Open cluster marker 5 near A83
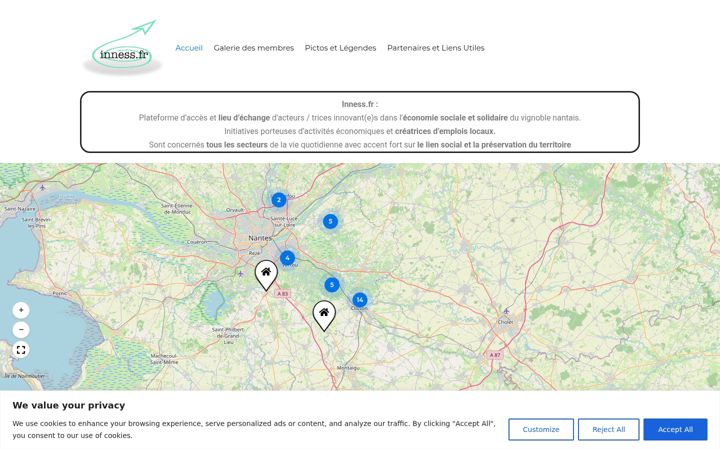This screenshot has width=720, height=450. coord(332,285)
